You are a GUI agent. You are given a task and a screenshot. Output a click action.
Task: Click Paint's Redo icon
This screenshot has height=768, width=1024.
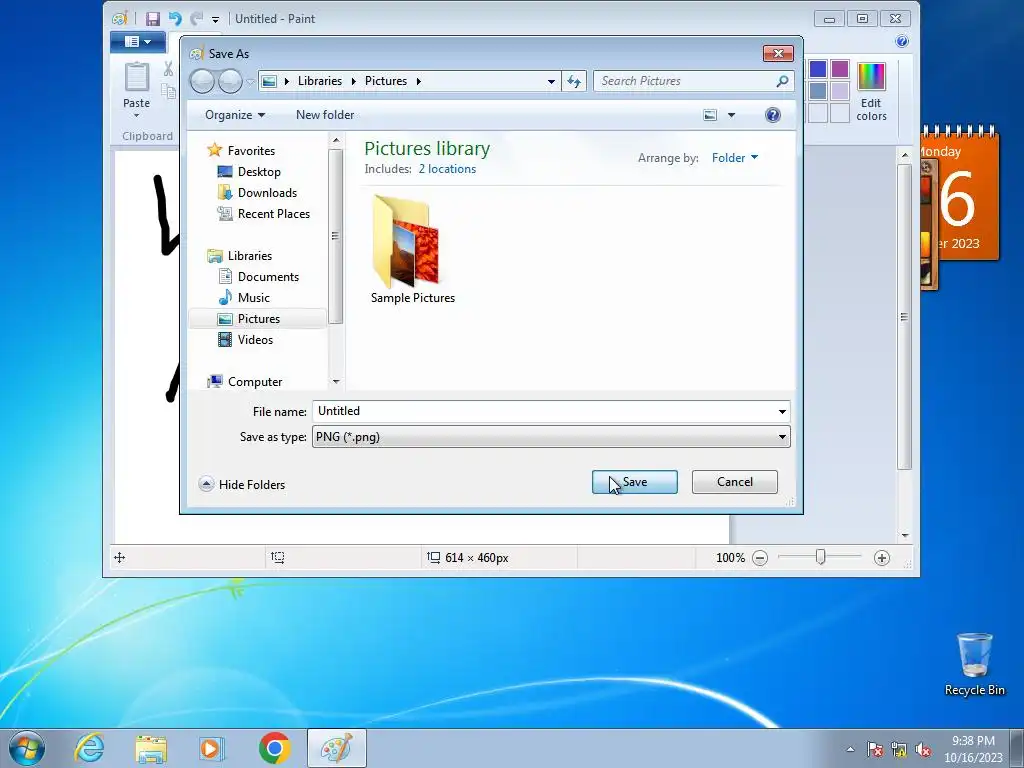pyautogui.click(x=197, y=19)
